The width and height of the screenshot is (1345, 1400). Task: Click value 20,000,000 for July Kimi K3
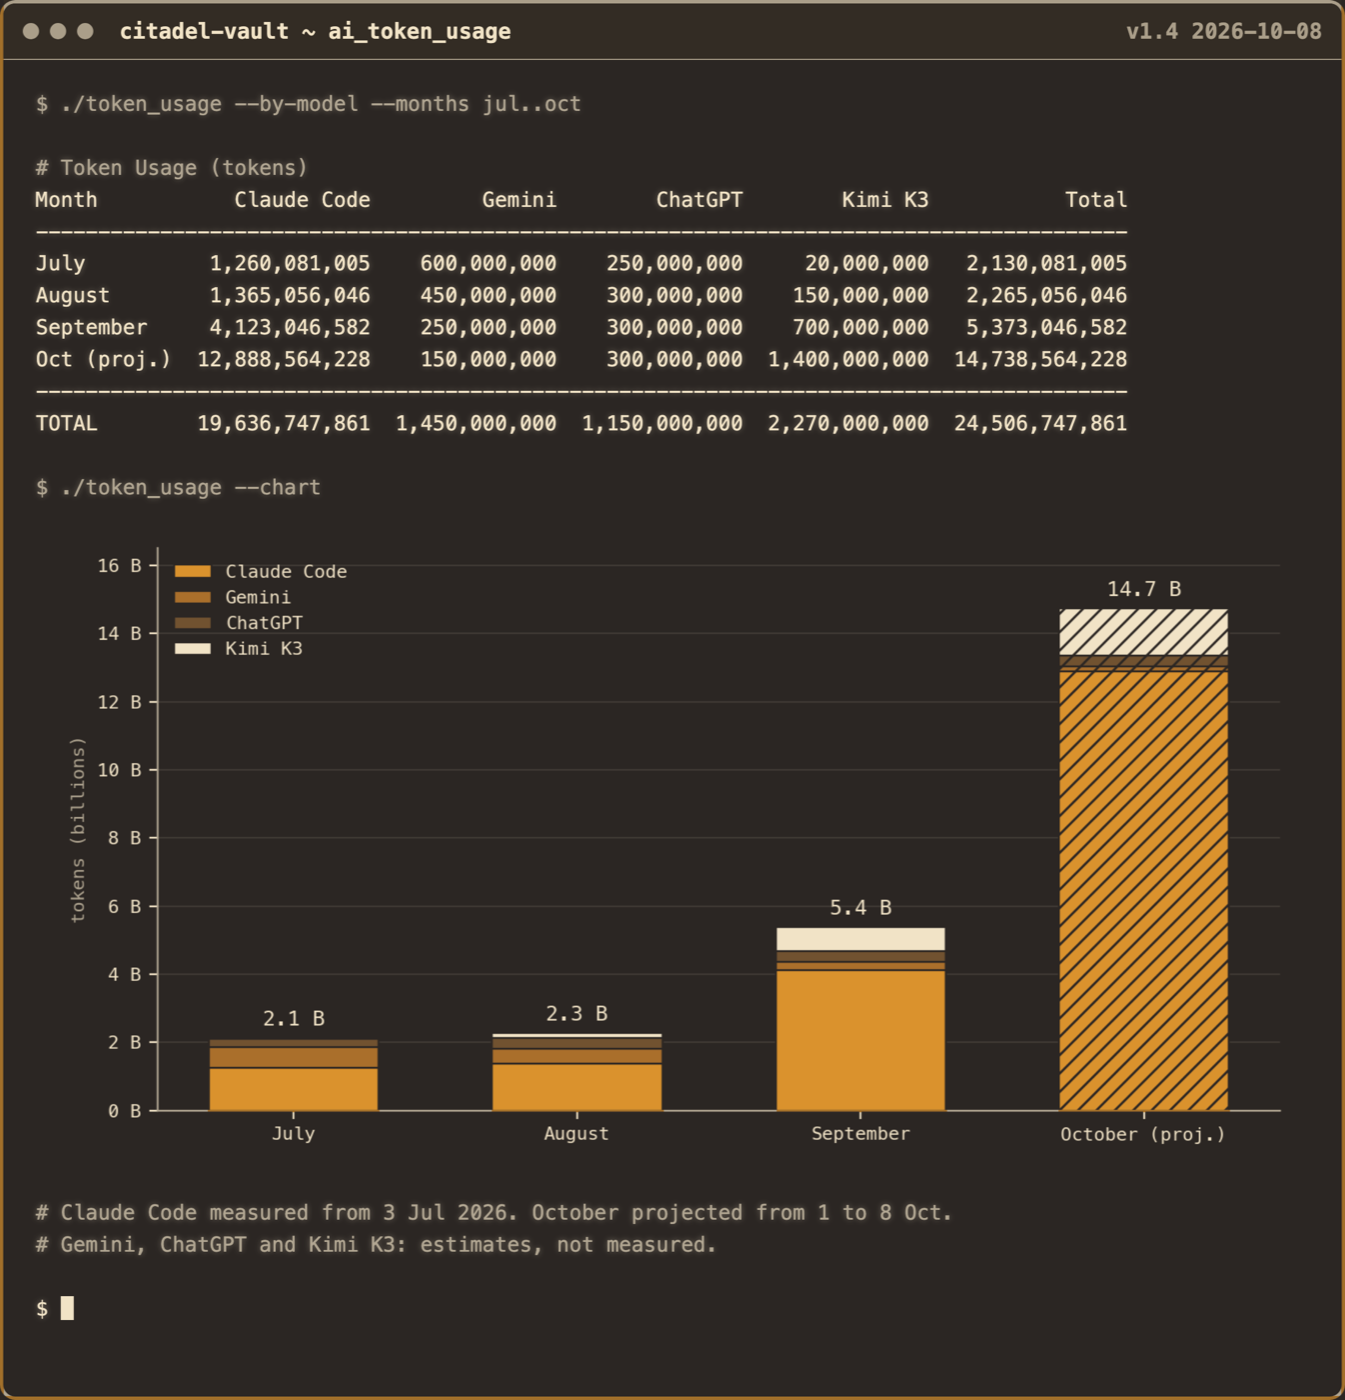(x=867, y=263)
